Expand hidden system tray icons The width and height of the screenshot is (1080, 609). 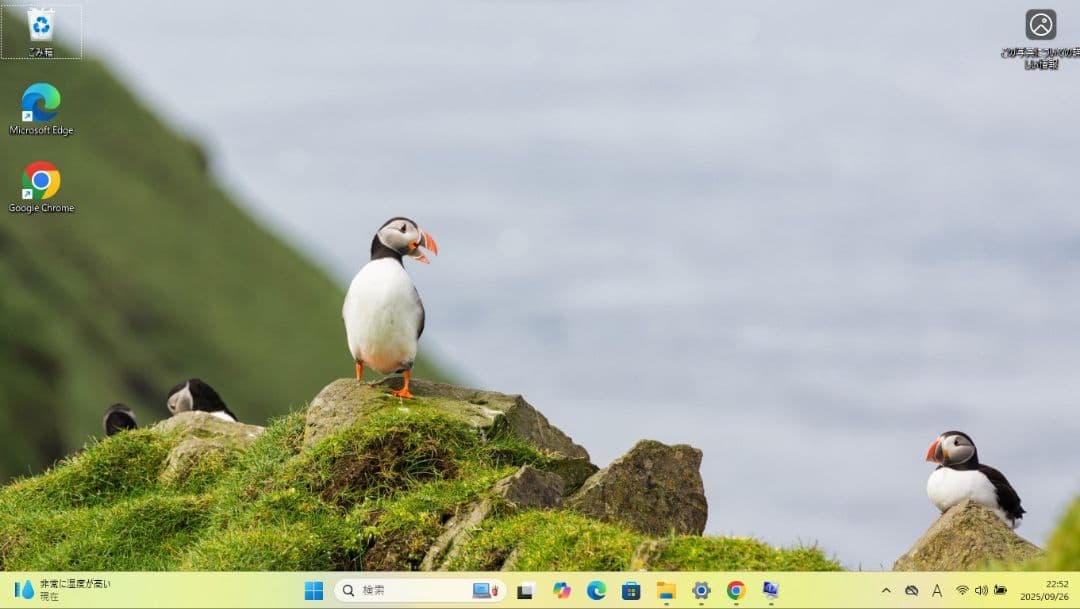point(887,590)
